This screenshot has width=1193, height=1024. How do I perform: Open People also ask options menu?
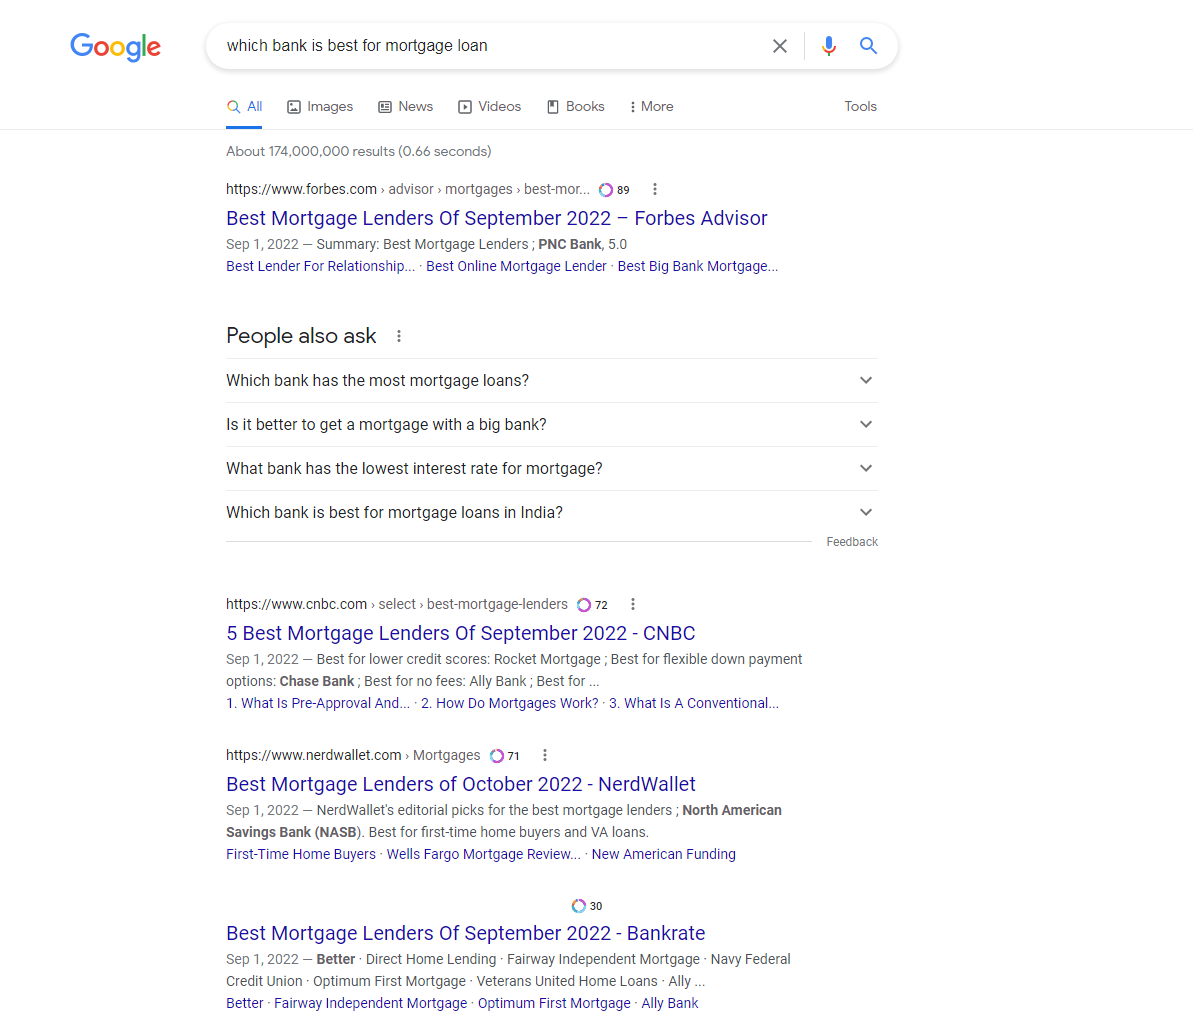[399, 336]
